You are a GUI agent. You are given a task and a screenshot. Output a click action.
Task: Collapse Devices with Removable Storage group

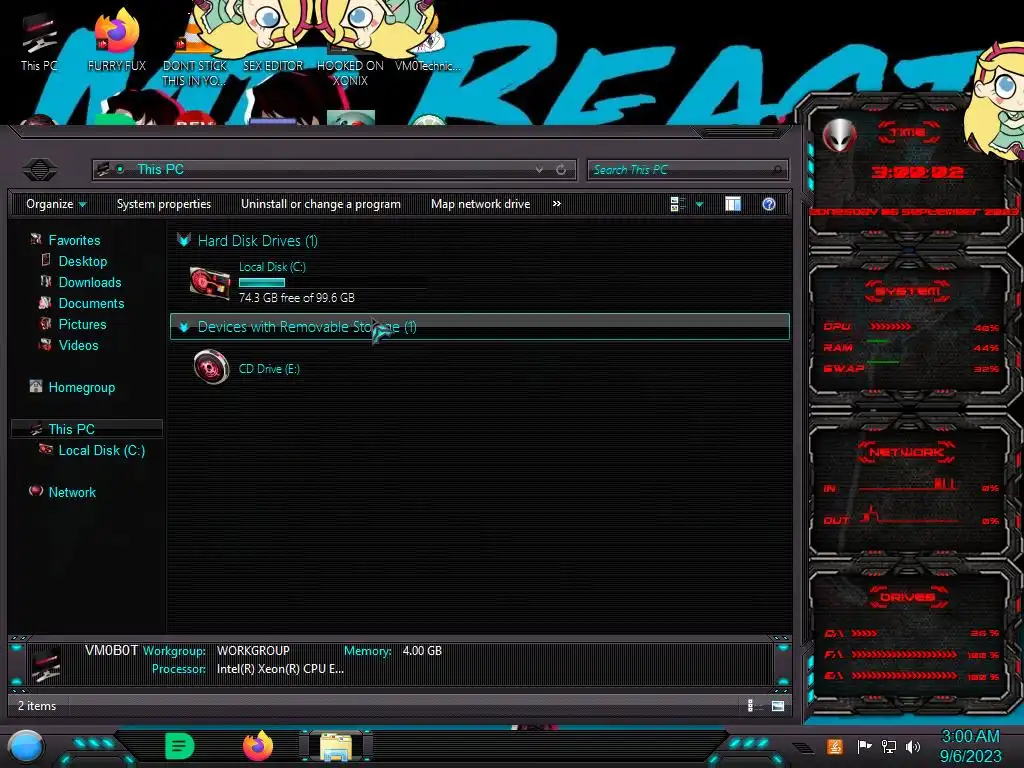(x=184, y=327)
